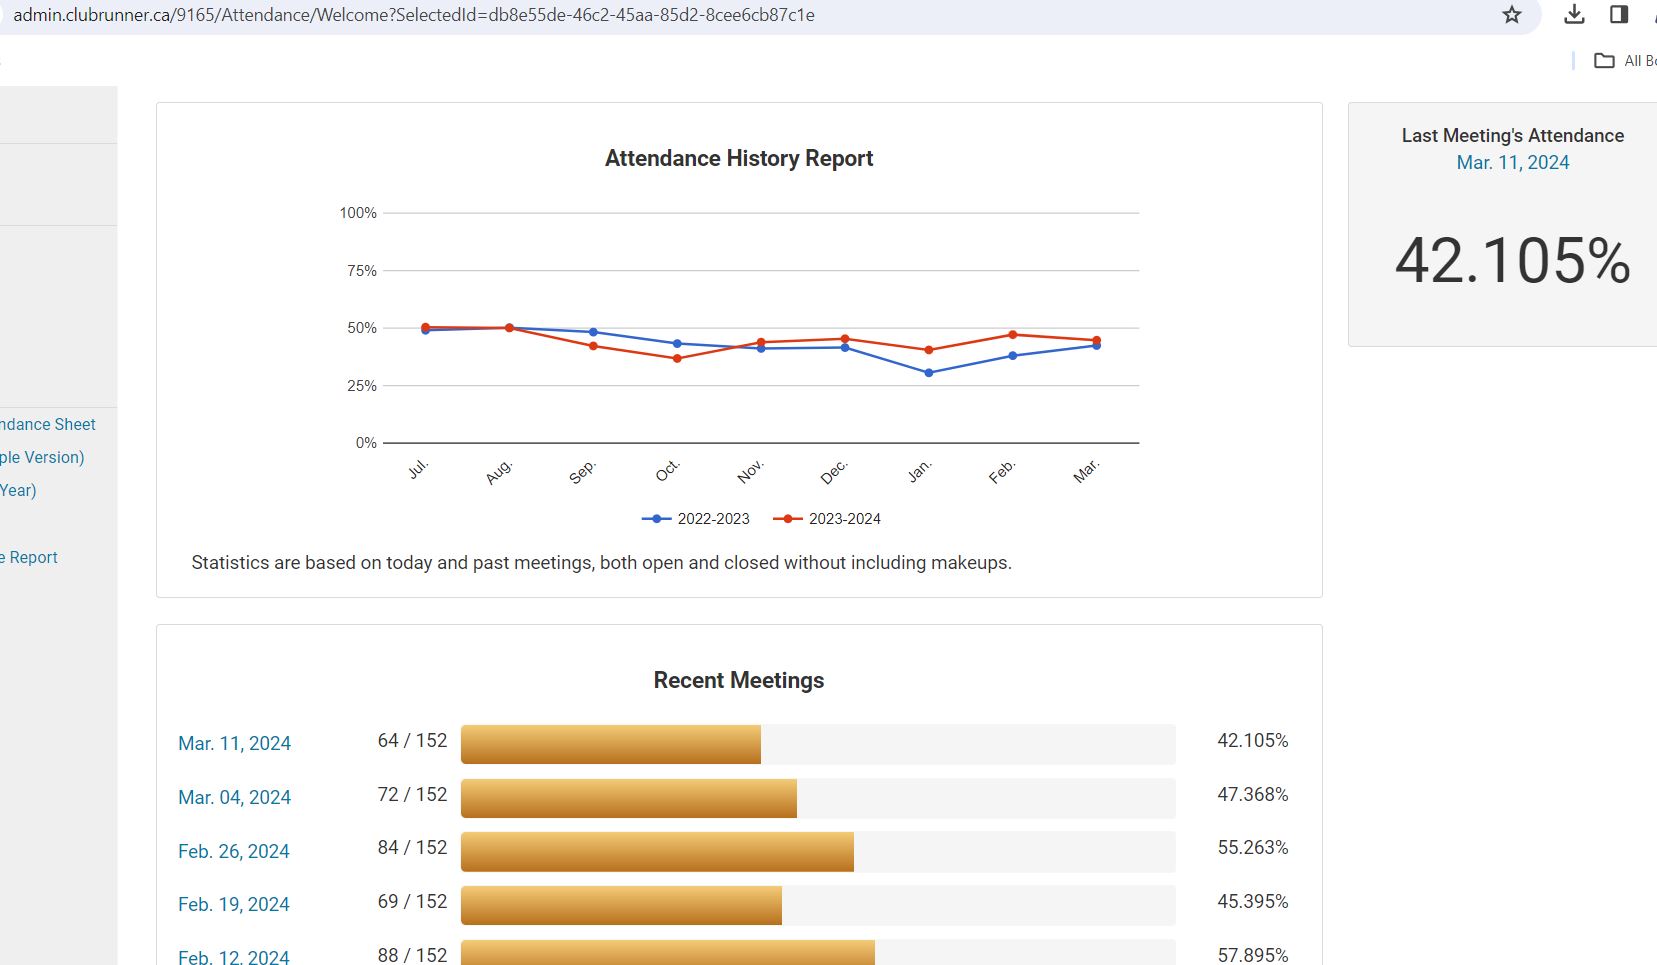Click the '84 / 152' attendance count
This screenshot has width=1657, height=965.
point(412,848)
